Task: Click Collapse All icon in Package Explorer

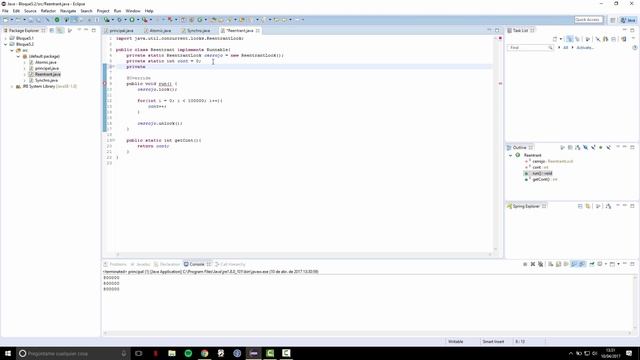Action: point(52,31)
